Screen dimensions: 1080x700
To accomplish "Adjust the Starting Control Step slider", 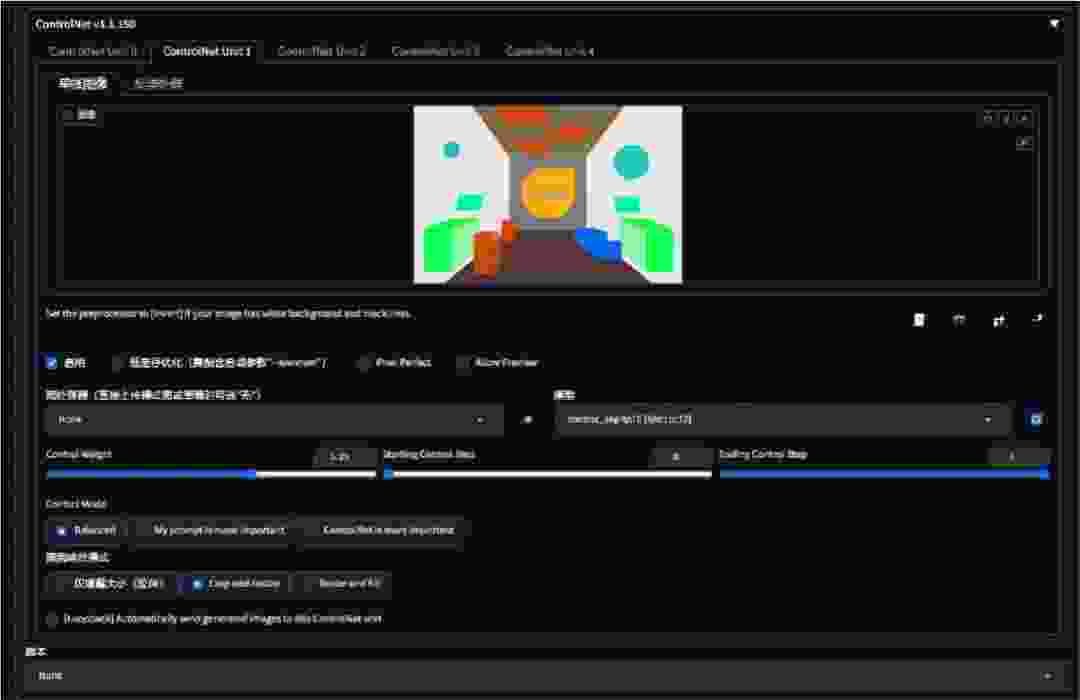I will click(548, 474).
